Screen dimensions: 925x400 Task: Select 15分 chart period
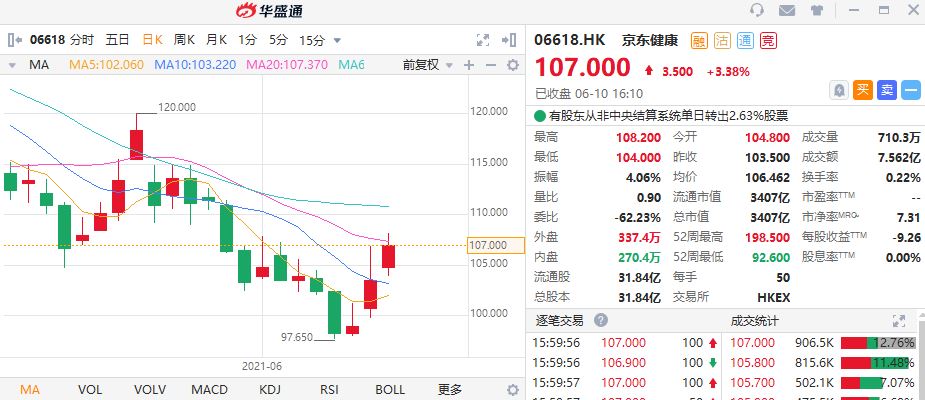(x=312, y=40)
